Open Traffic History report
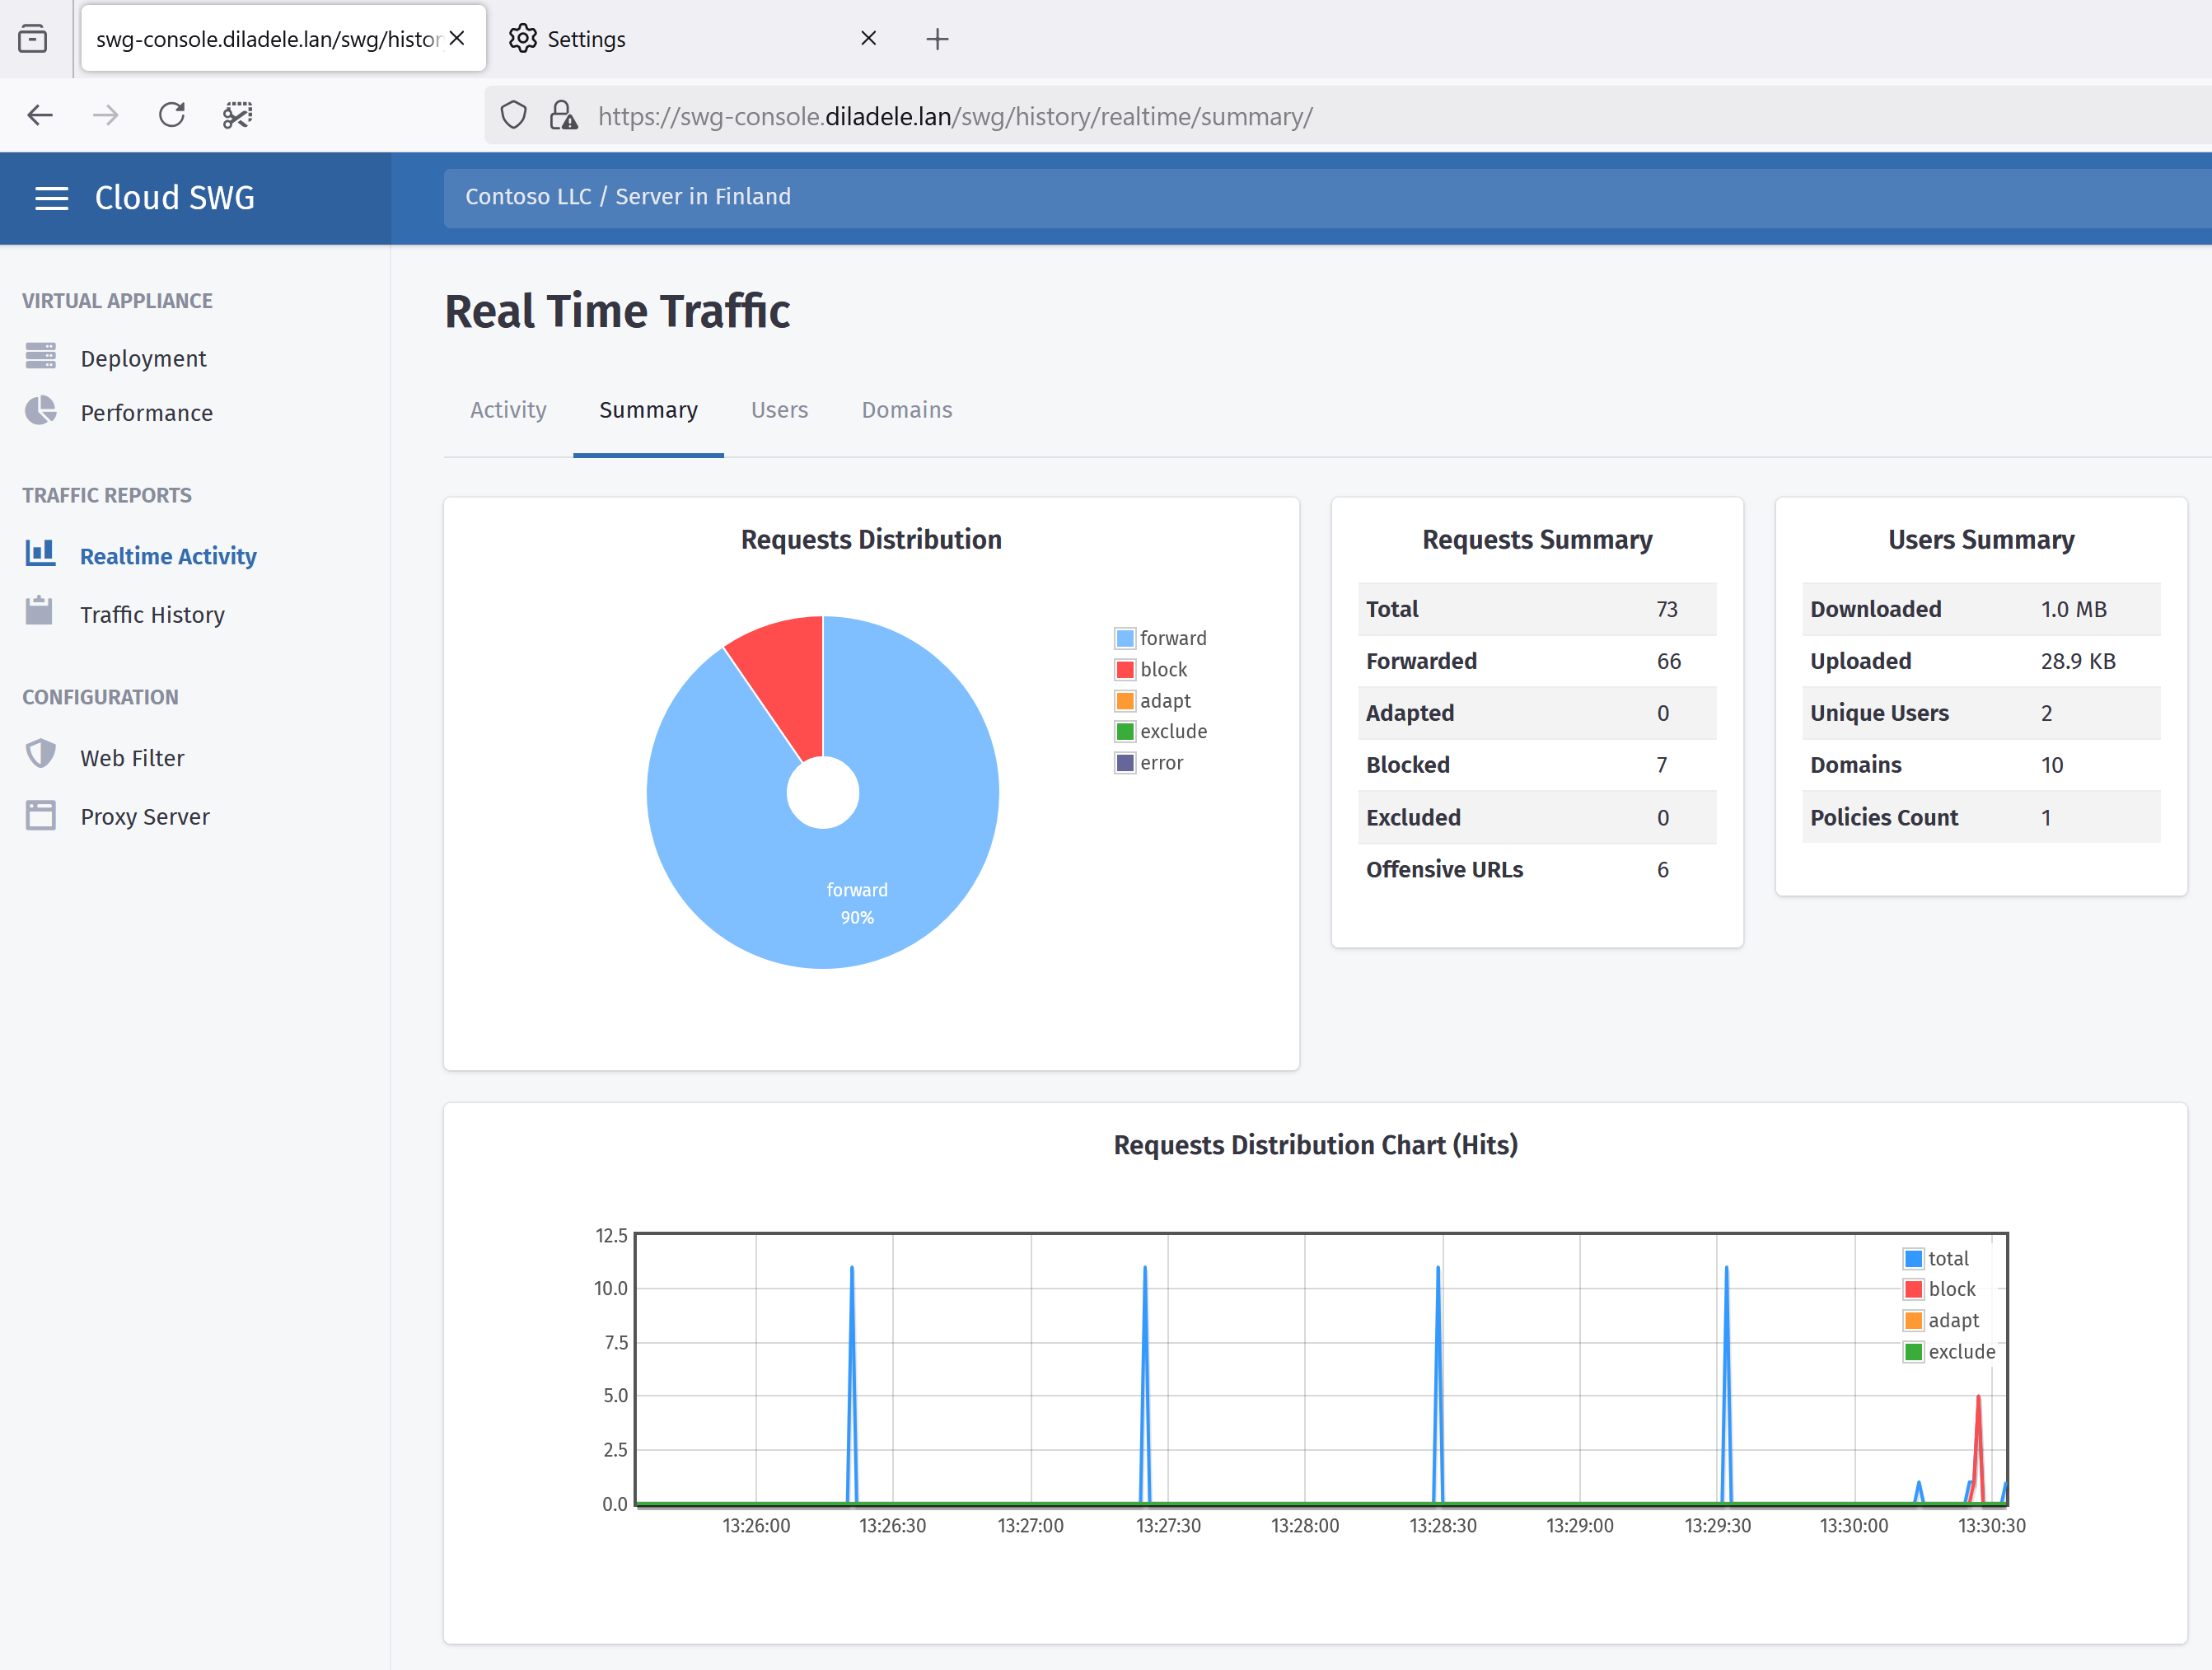2212x1670 pixels. click(152, 614)
